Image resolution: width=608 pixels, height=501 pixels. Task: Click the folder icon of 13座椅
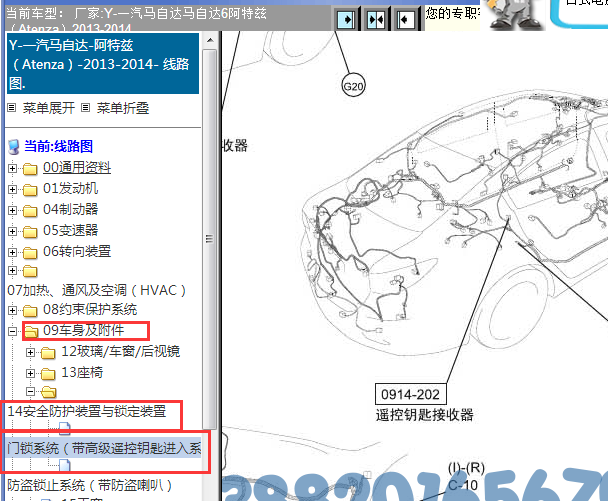pos(48,373)
